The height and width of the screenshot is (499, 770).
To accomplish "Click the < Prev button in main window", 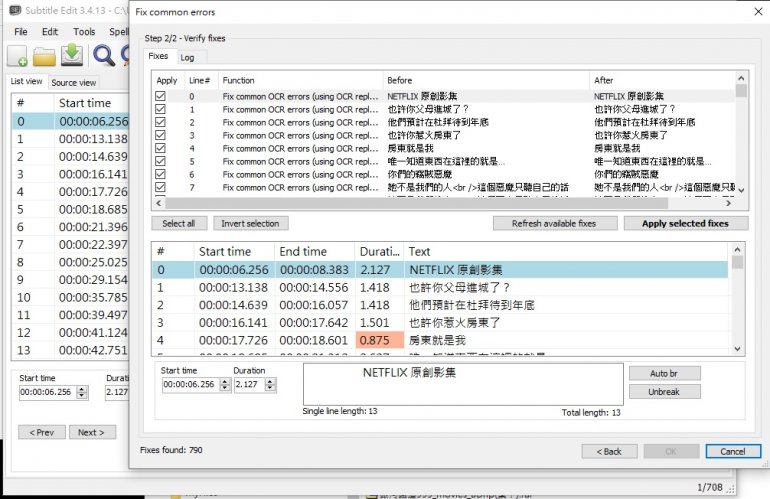I will tap(42, 432).
